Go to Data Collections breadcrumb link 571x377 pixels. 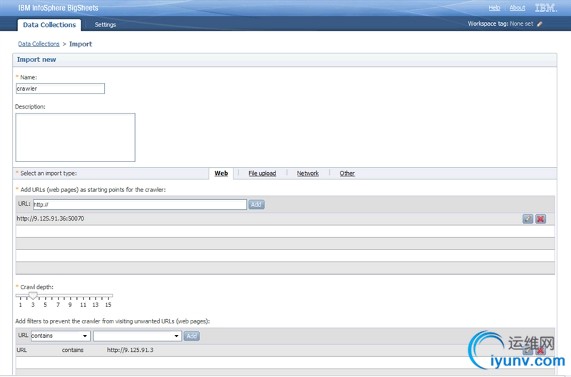(39, 44)
